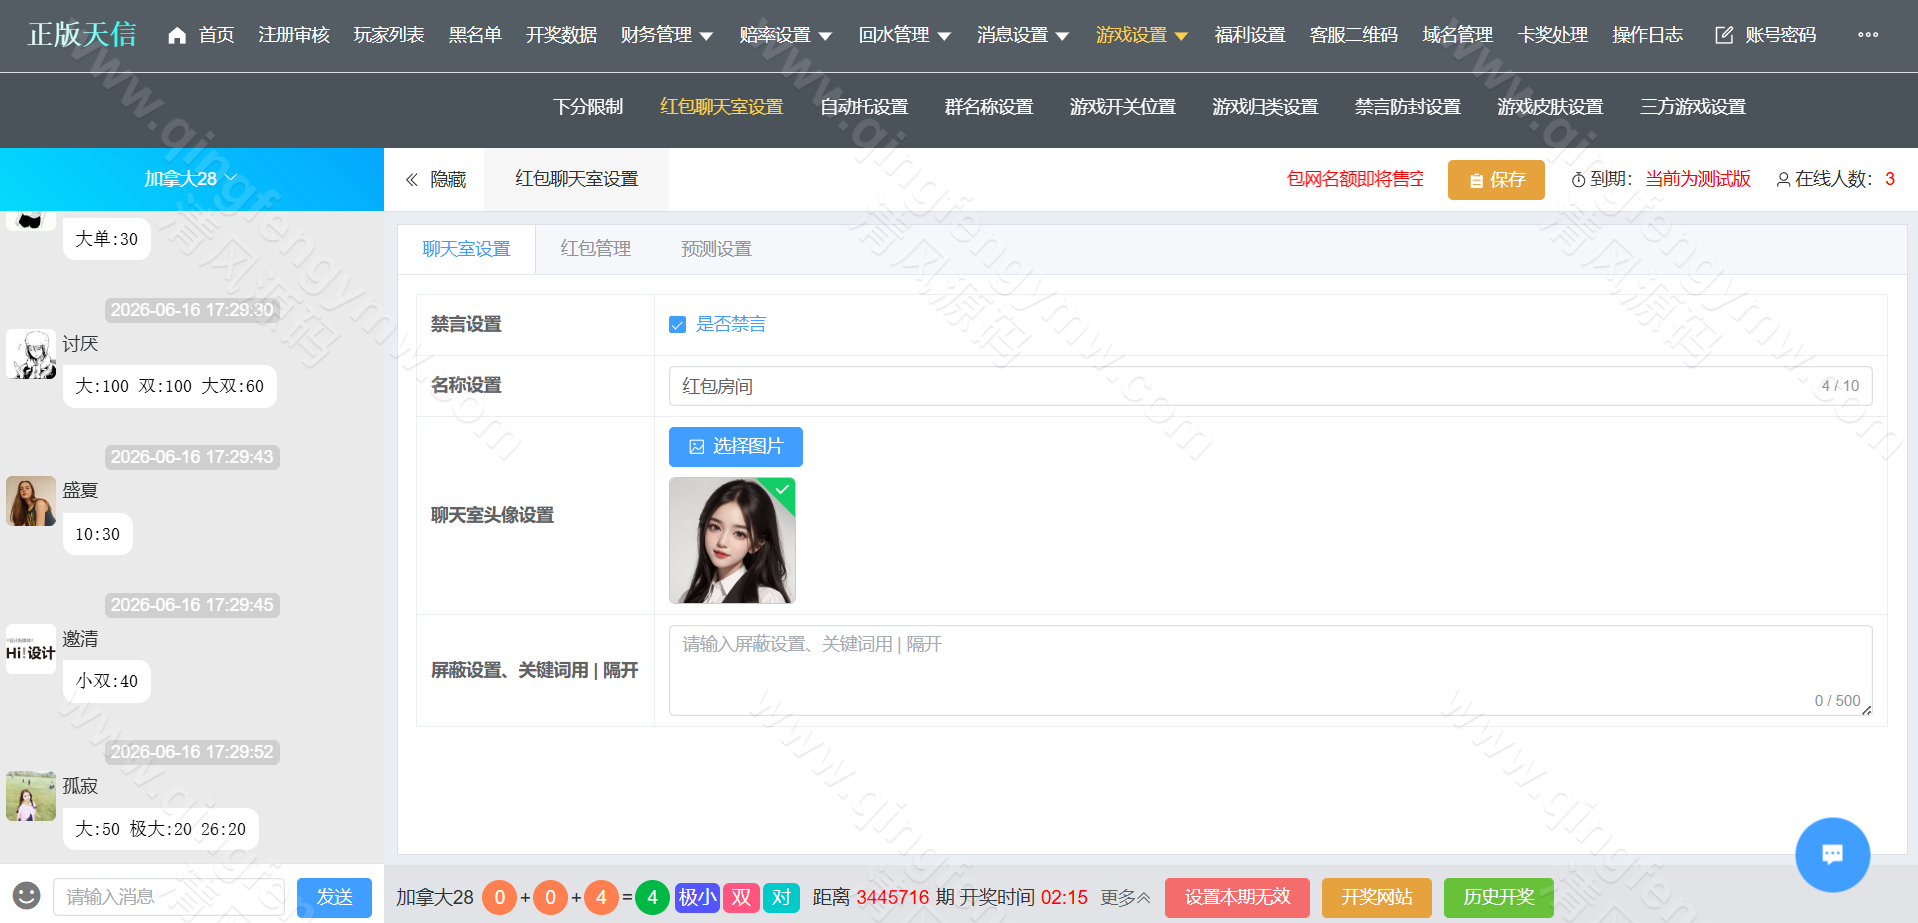Viewport: 1918px width, 923px height.
Task: Open 红包聊天室设置 submenu item
Action: pos(722,107)
